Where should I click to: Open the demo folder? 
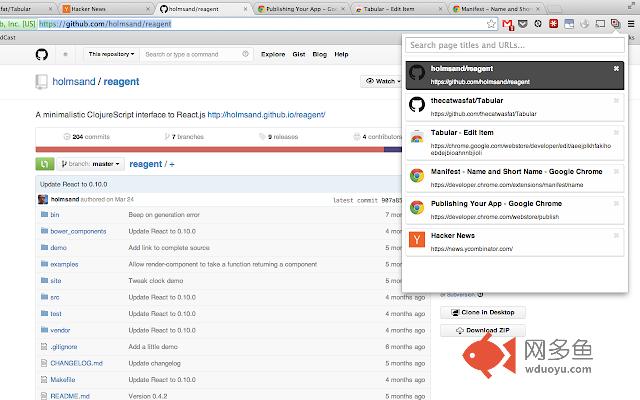coord(58,247)
